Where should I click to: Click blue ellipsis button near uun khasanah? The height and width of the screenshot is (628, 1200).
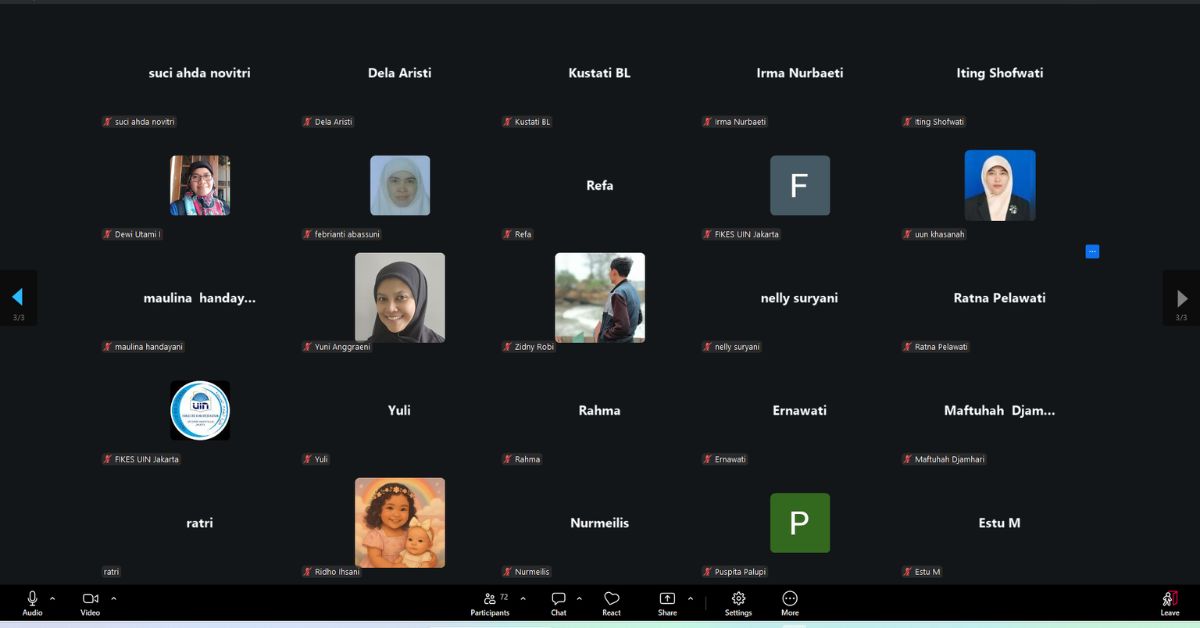point(1092,251)
